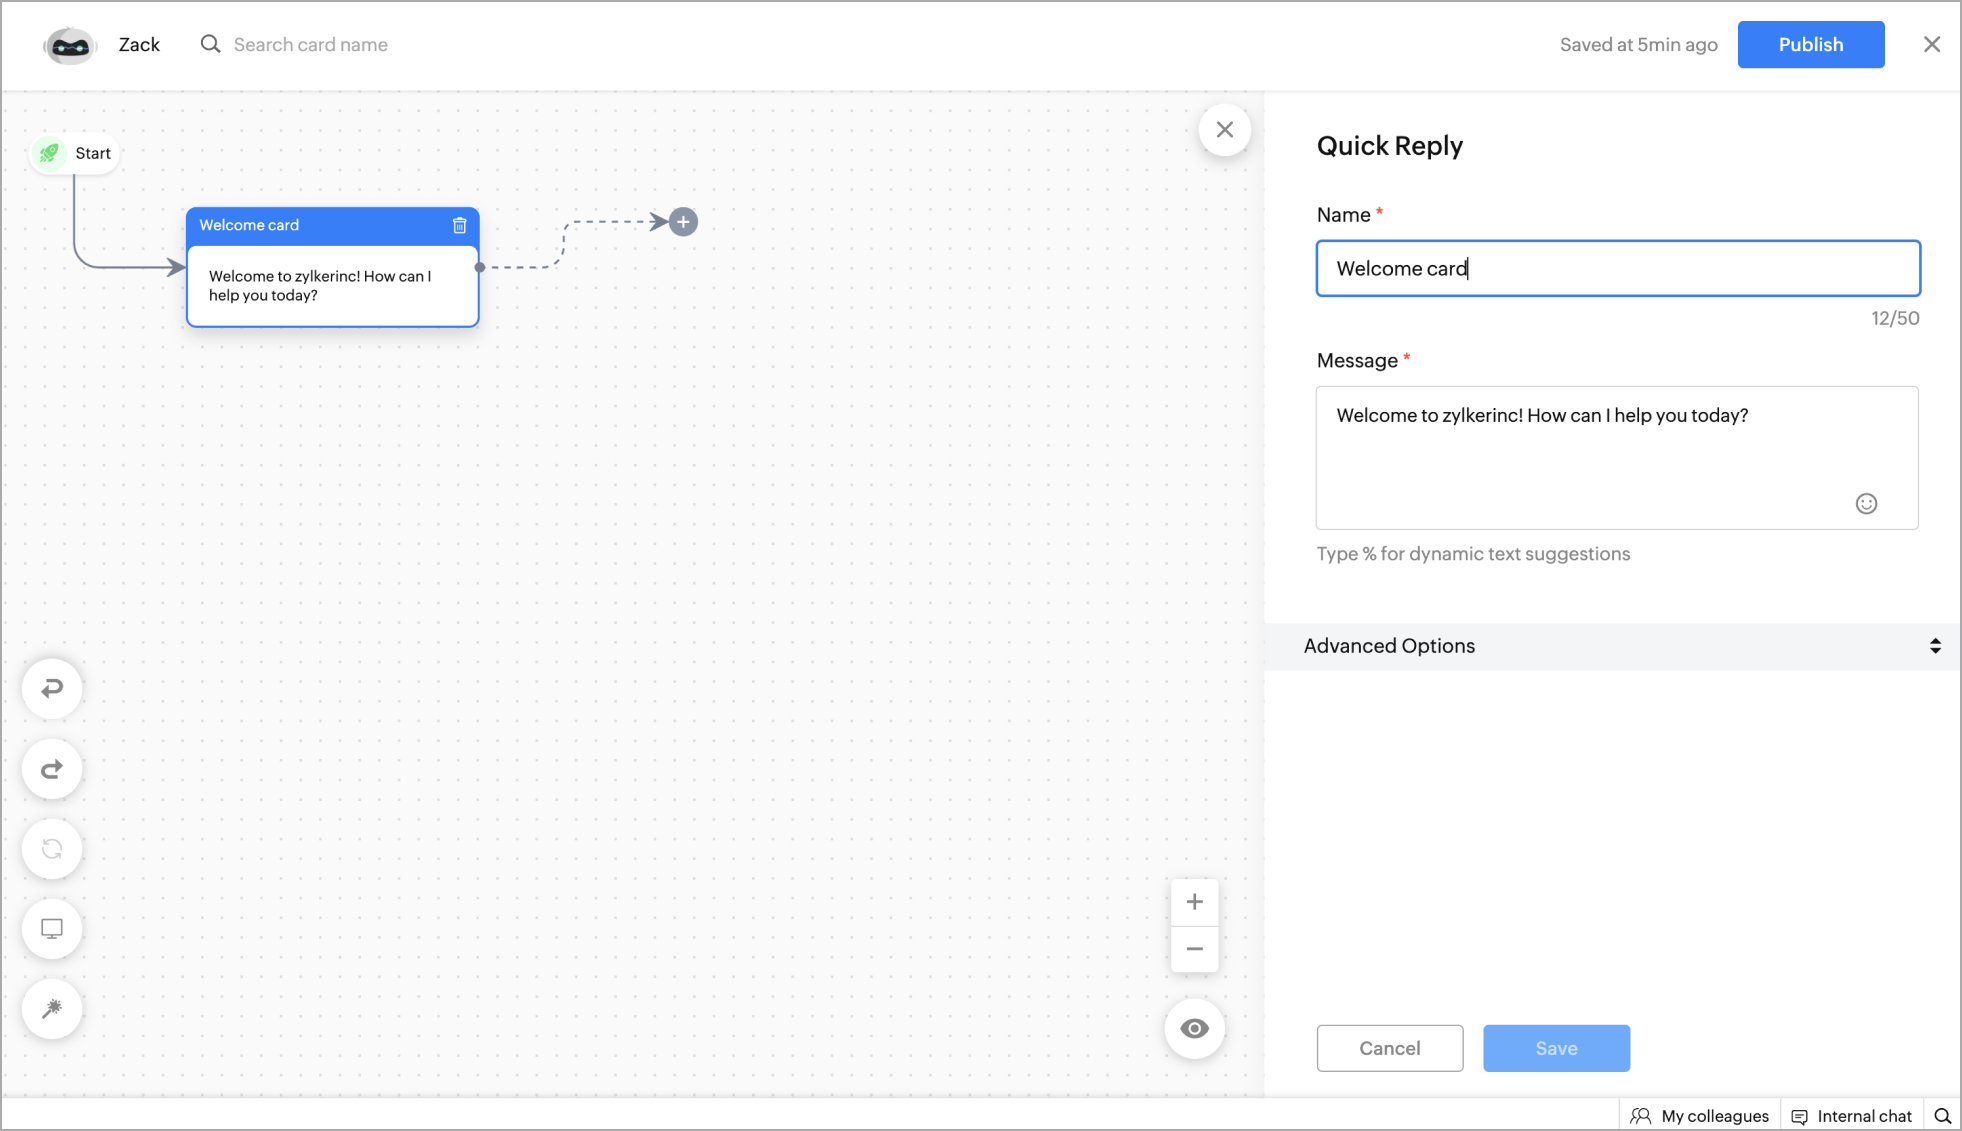The width and height of the screenshot is (1962, 1131).
Task: Click 'Saved at 5min ago' status text
Action: click(x=1639, y=44)
